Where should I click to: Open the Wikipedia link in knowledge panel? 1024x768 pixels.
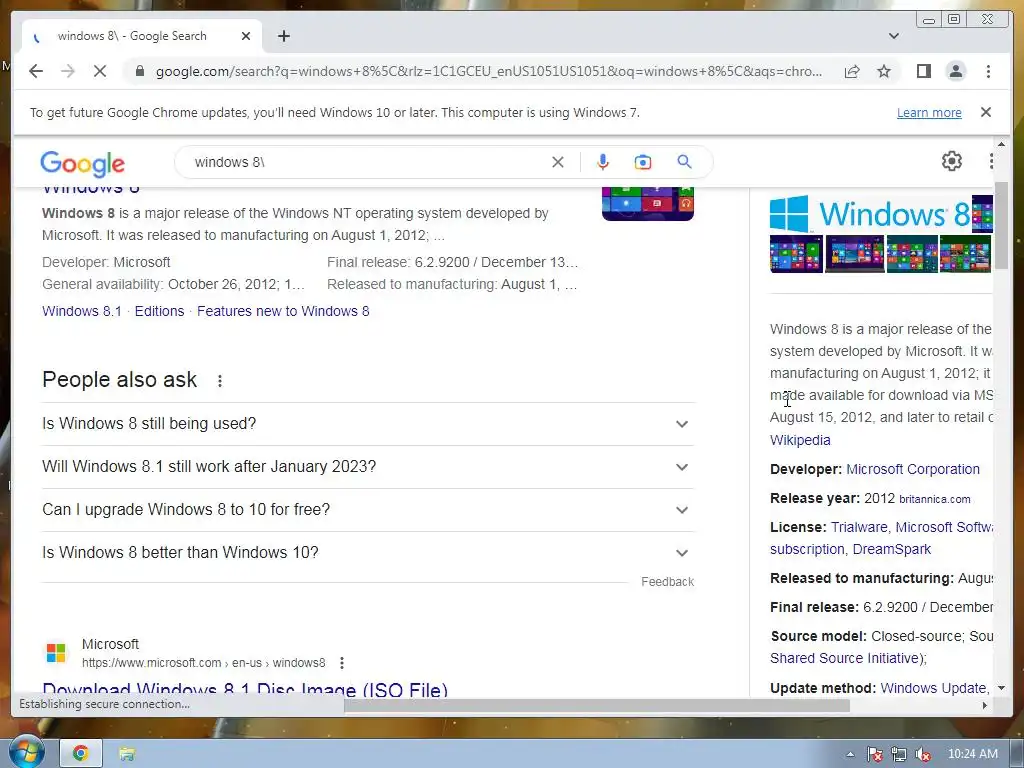tap(800, 440)
